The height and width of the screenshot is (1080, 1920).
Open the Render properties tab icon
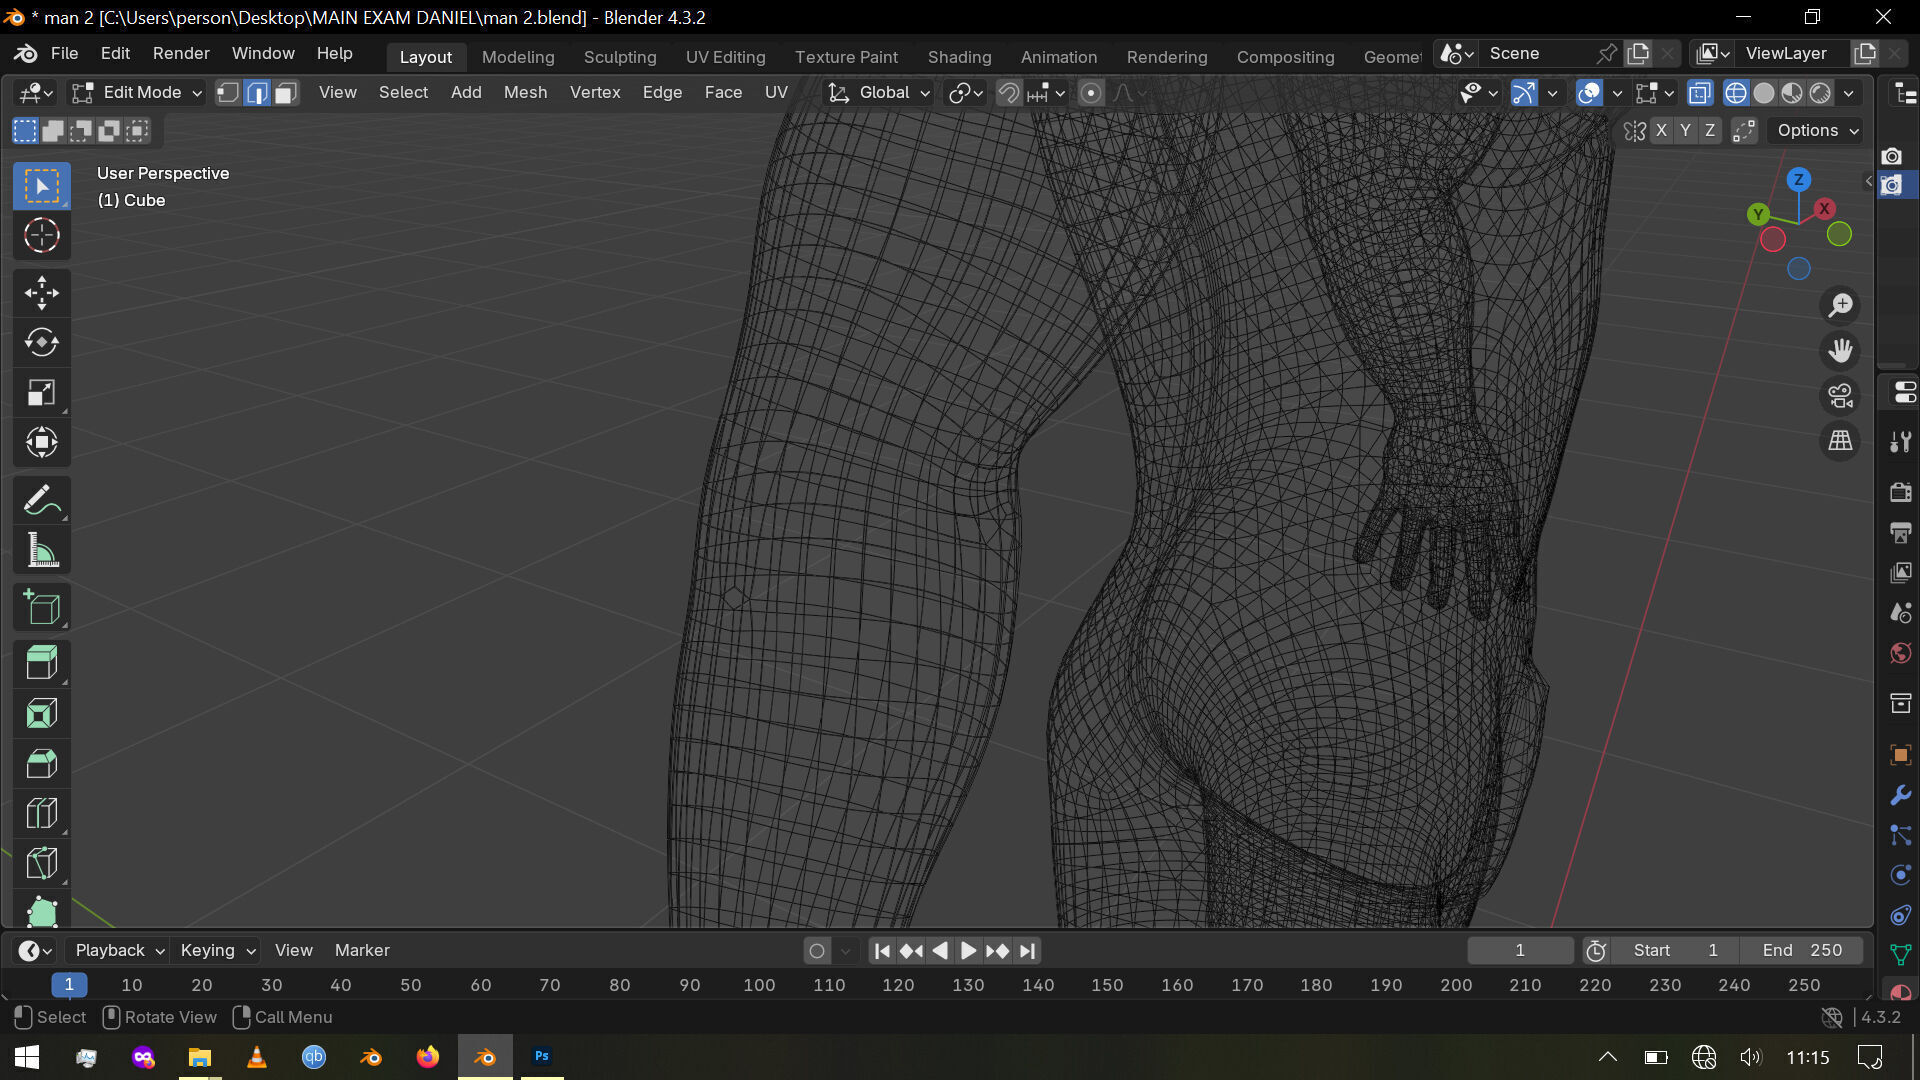coord(1900,492)
